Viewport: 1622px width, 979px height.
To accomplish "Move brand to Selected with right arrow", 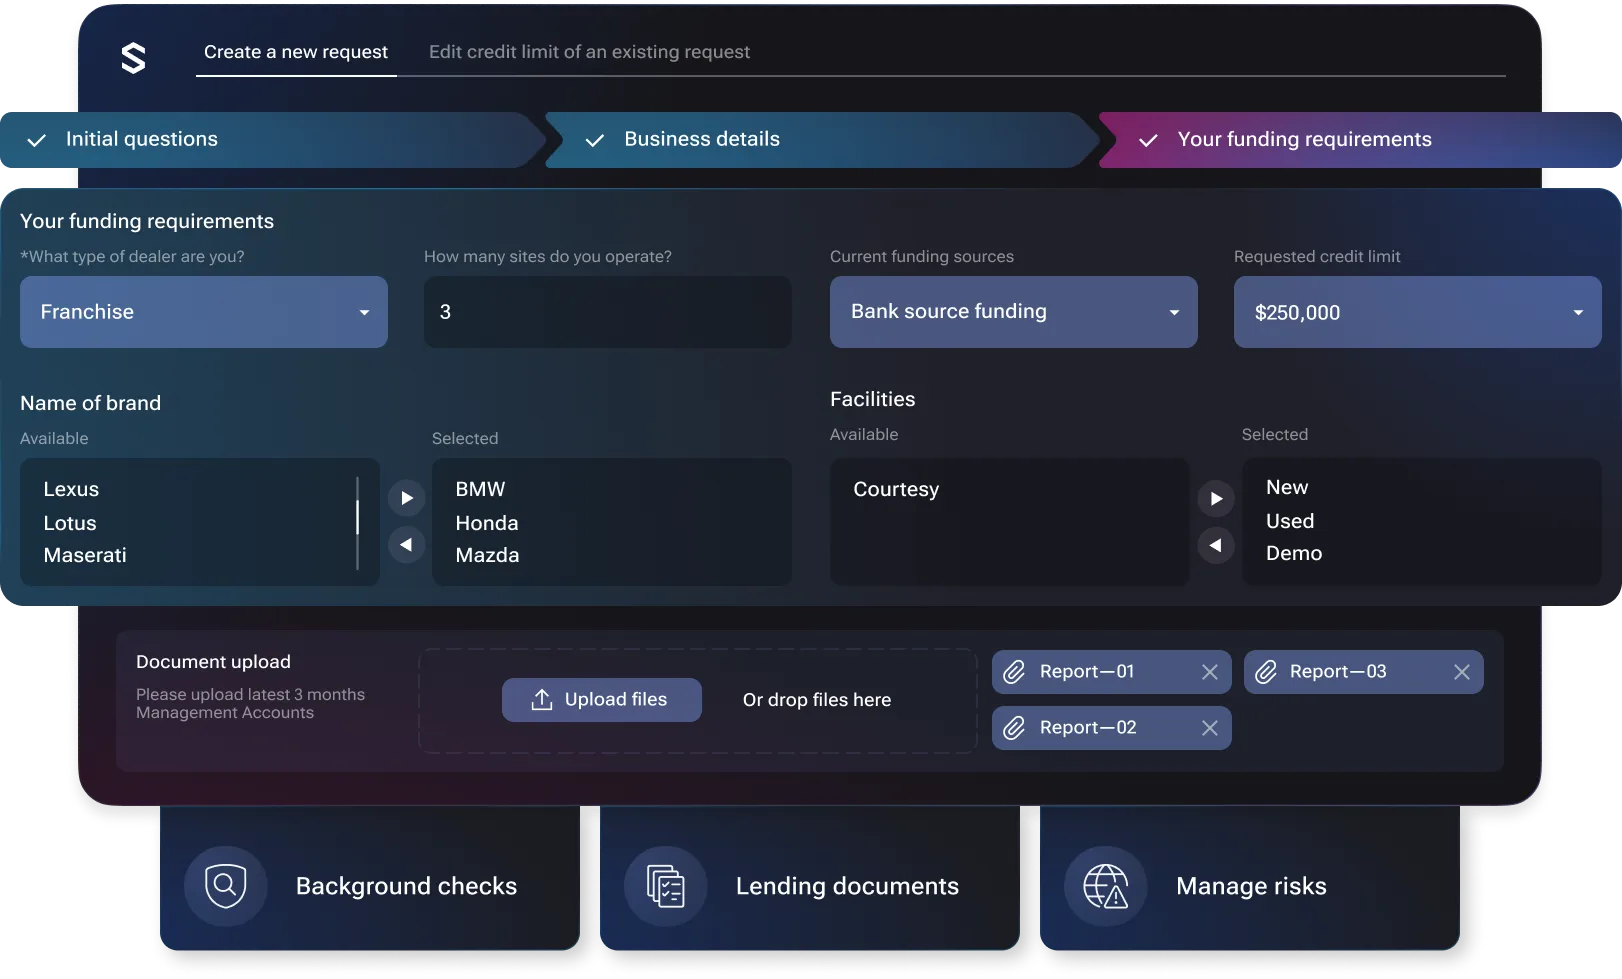I will pyautogui.click(x=406, y=498).
